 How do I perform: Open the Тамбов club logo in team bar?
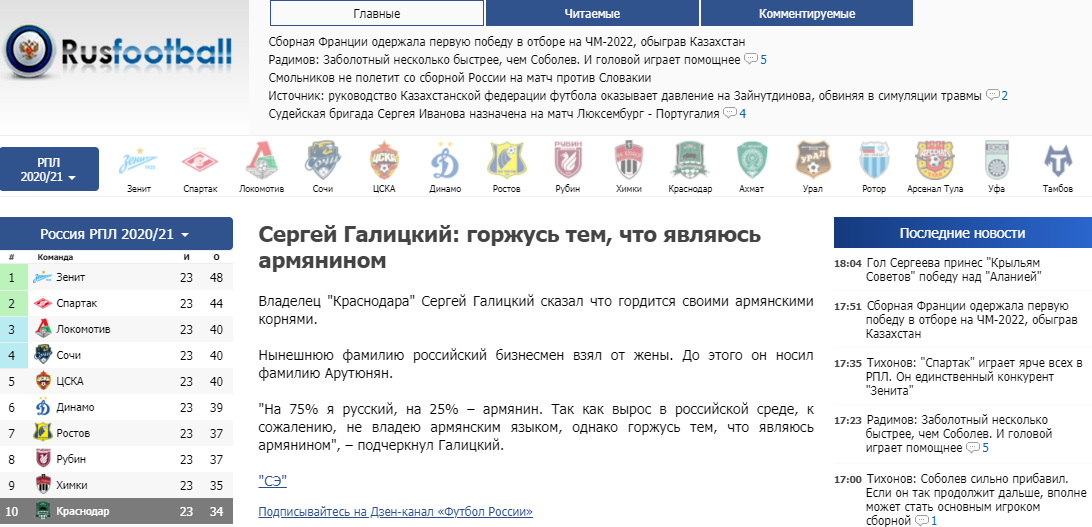[1057, 161]
